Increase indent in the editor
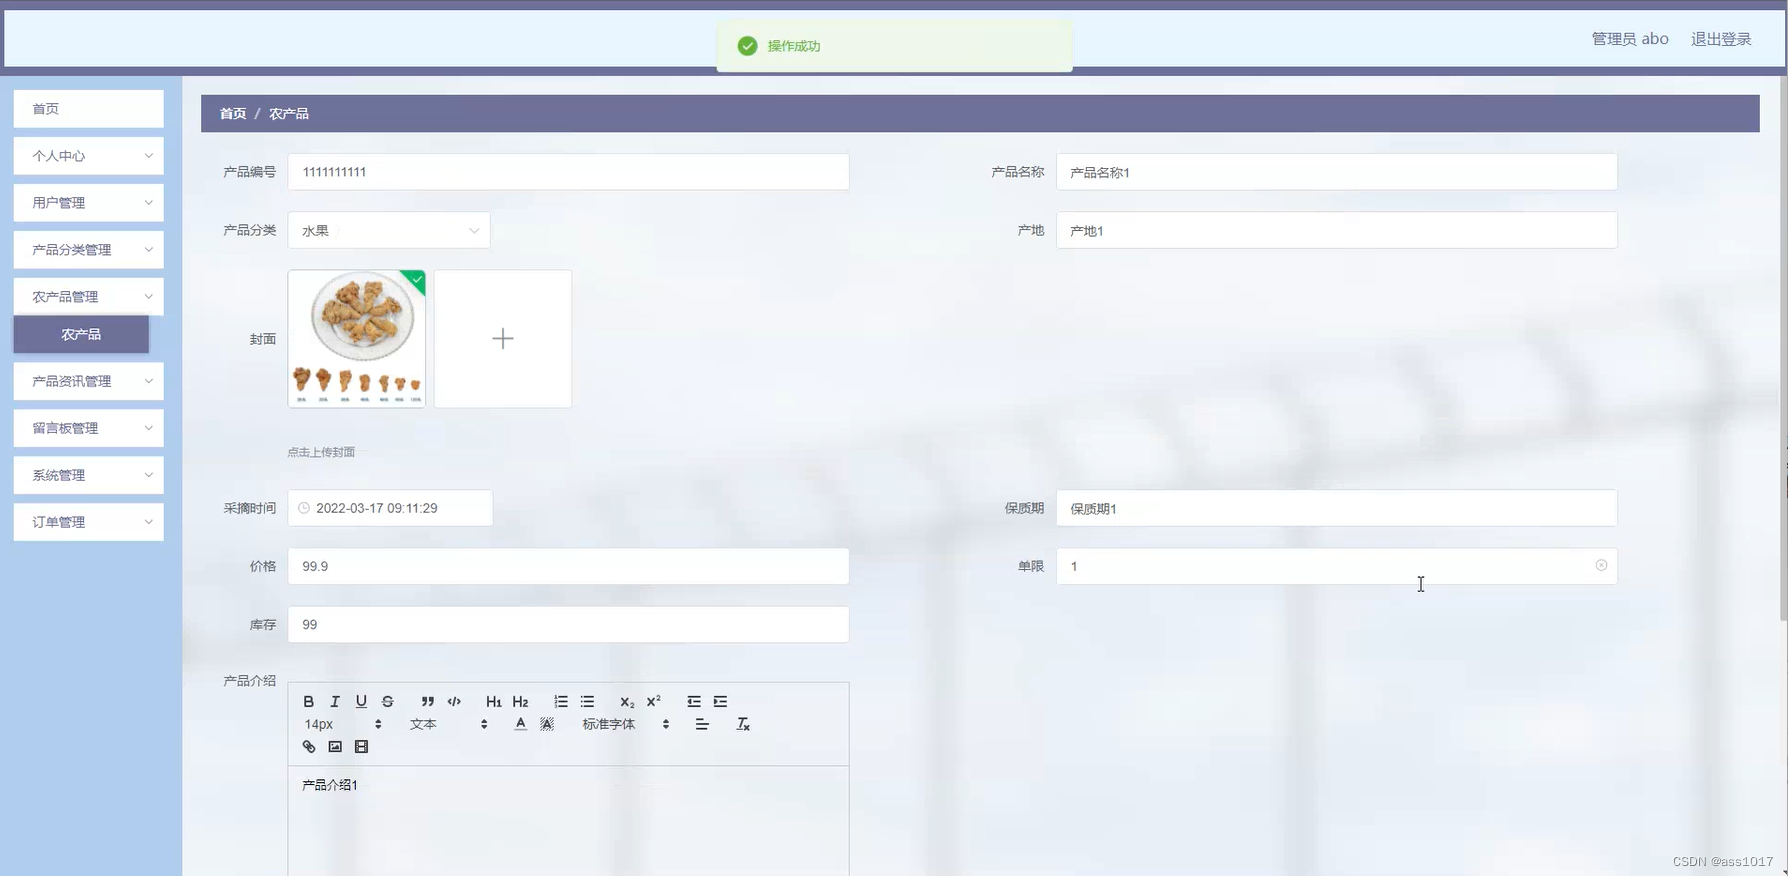 (x=720, y=701)
